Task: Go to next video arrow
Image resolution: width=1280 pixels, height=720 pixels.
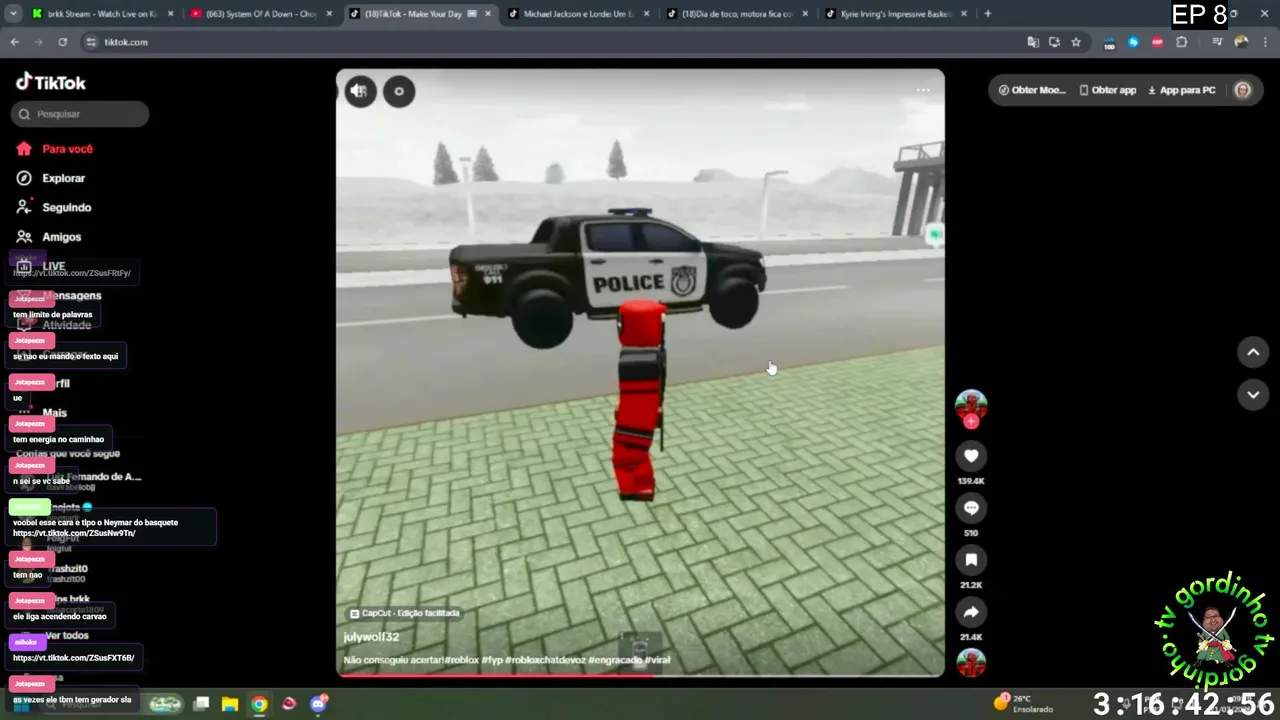Action: point(1253,395)
